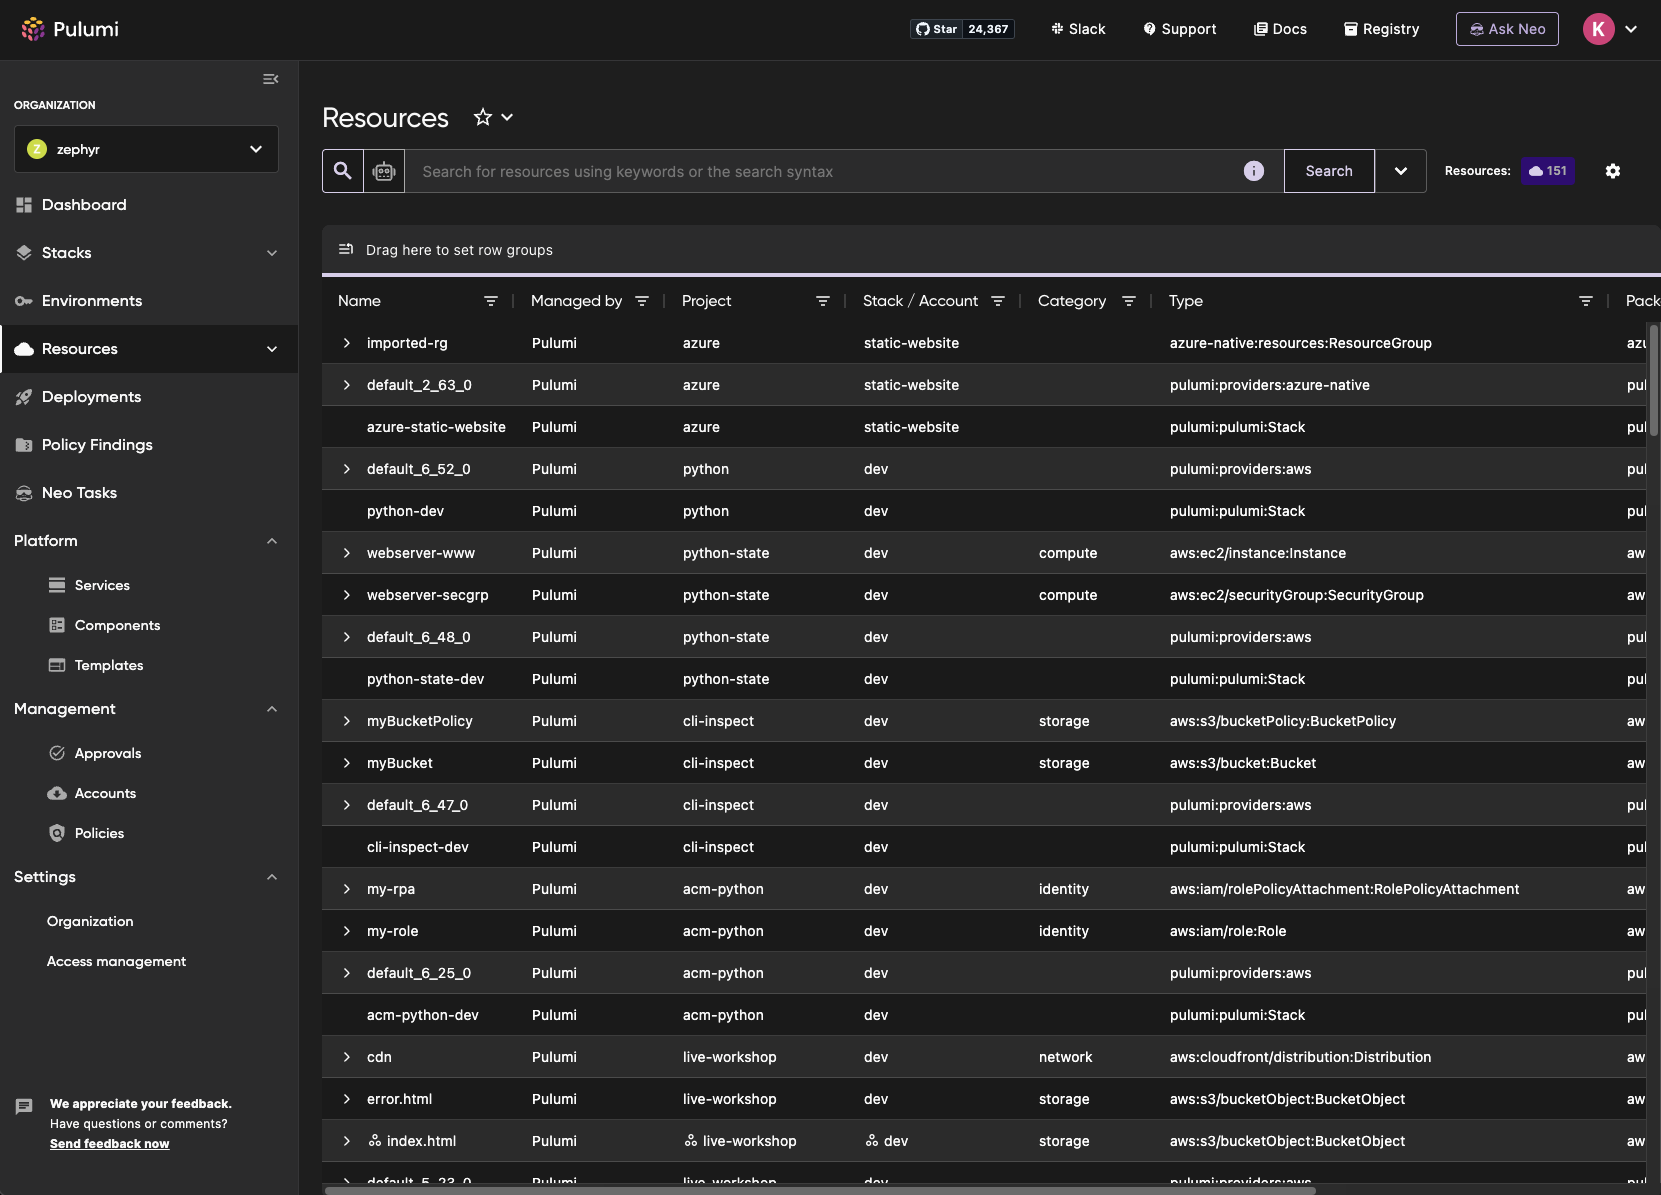Open the Registry from top navigation

click(x=1382, y=29)
